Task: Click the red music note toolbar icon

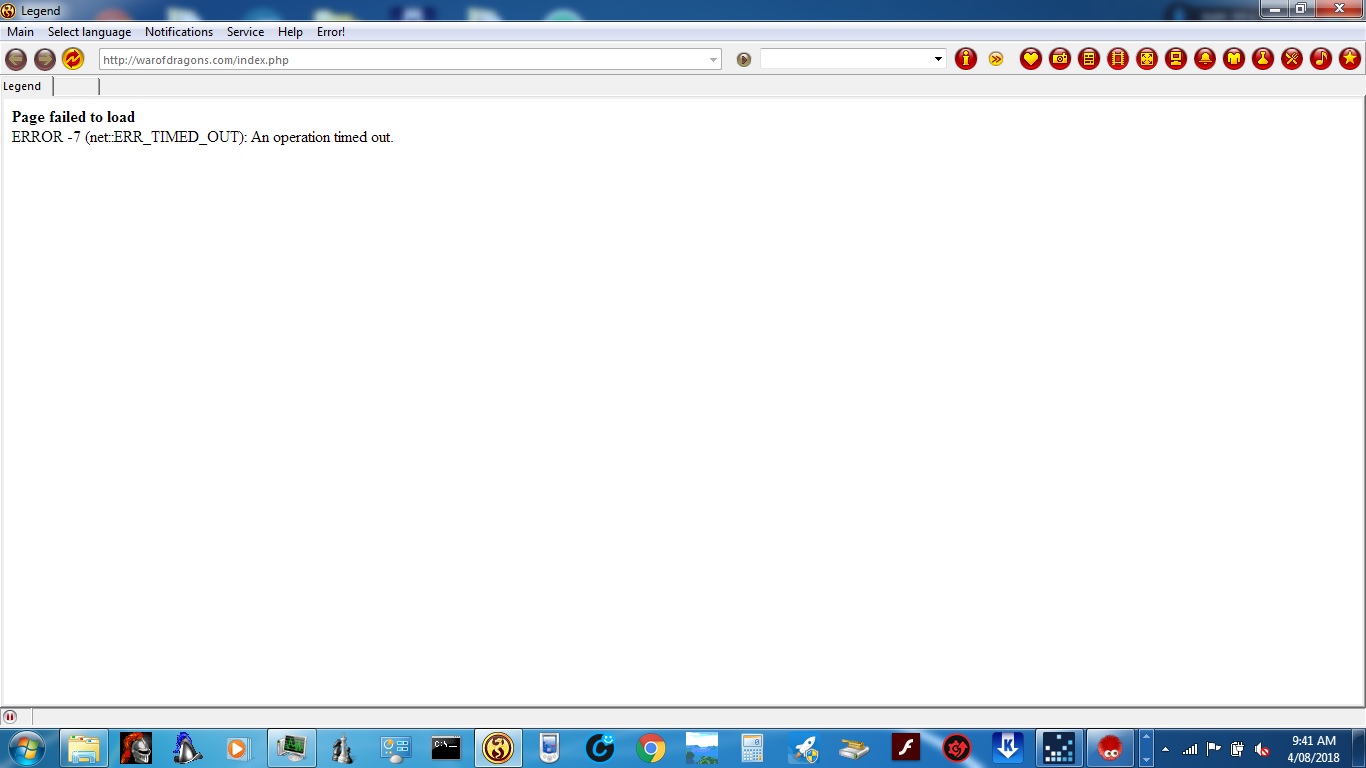Action: [1321, 59]
